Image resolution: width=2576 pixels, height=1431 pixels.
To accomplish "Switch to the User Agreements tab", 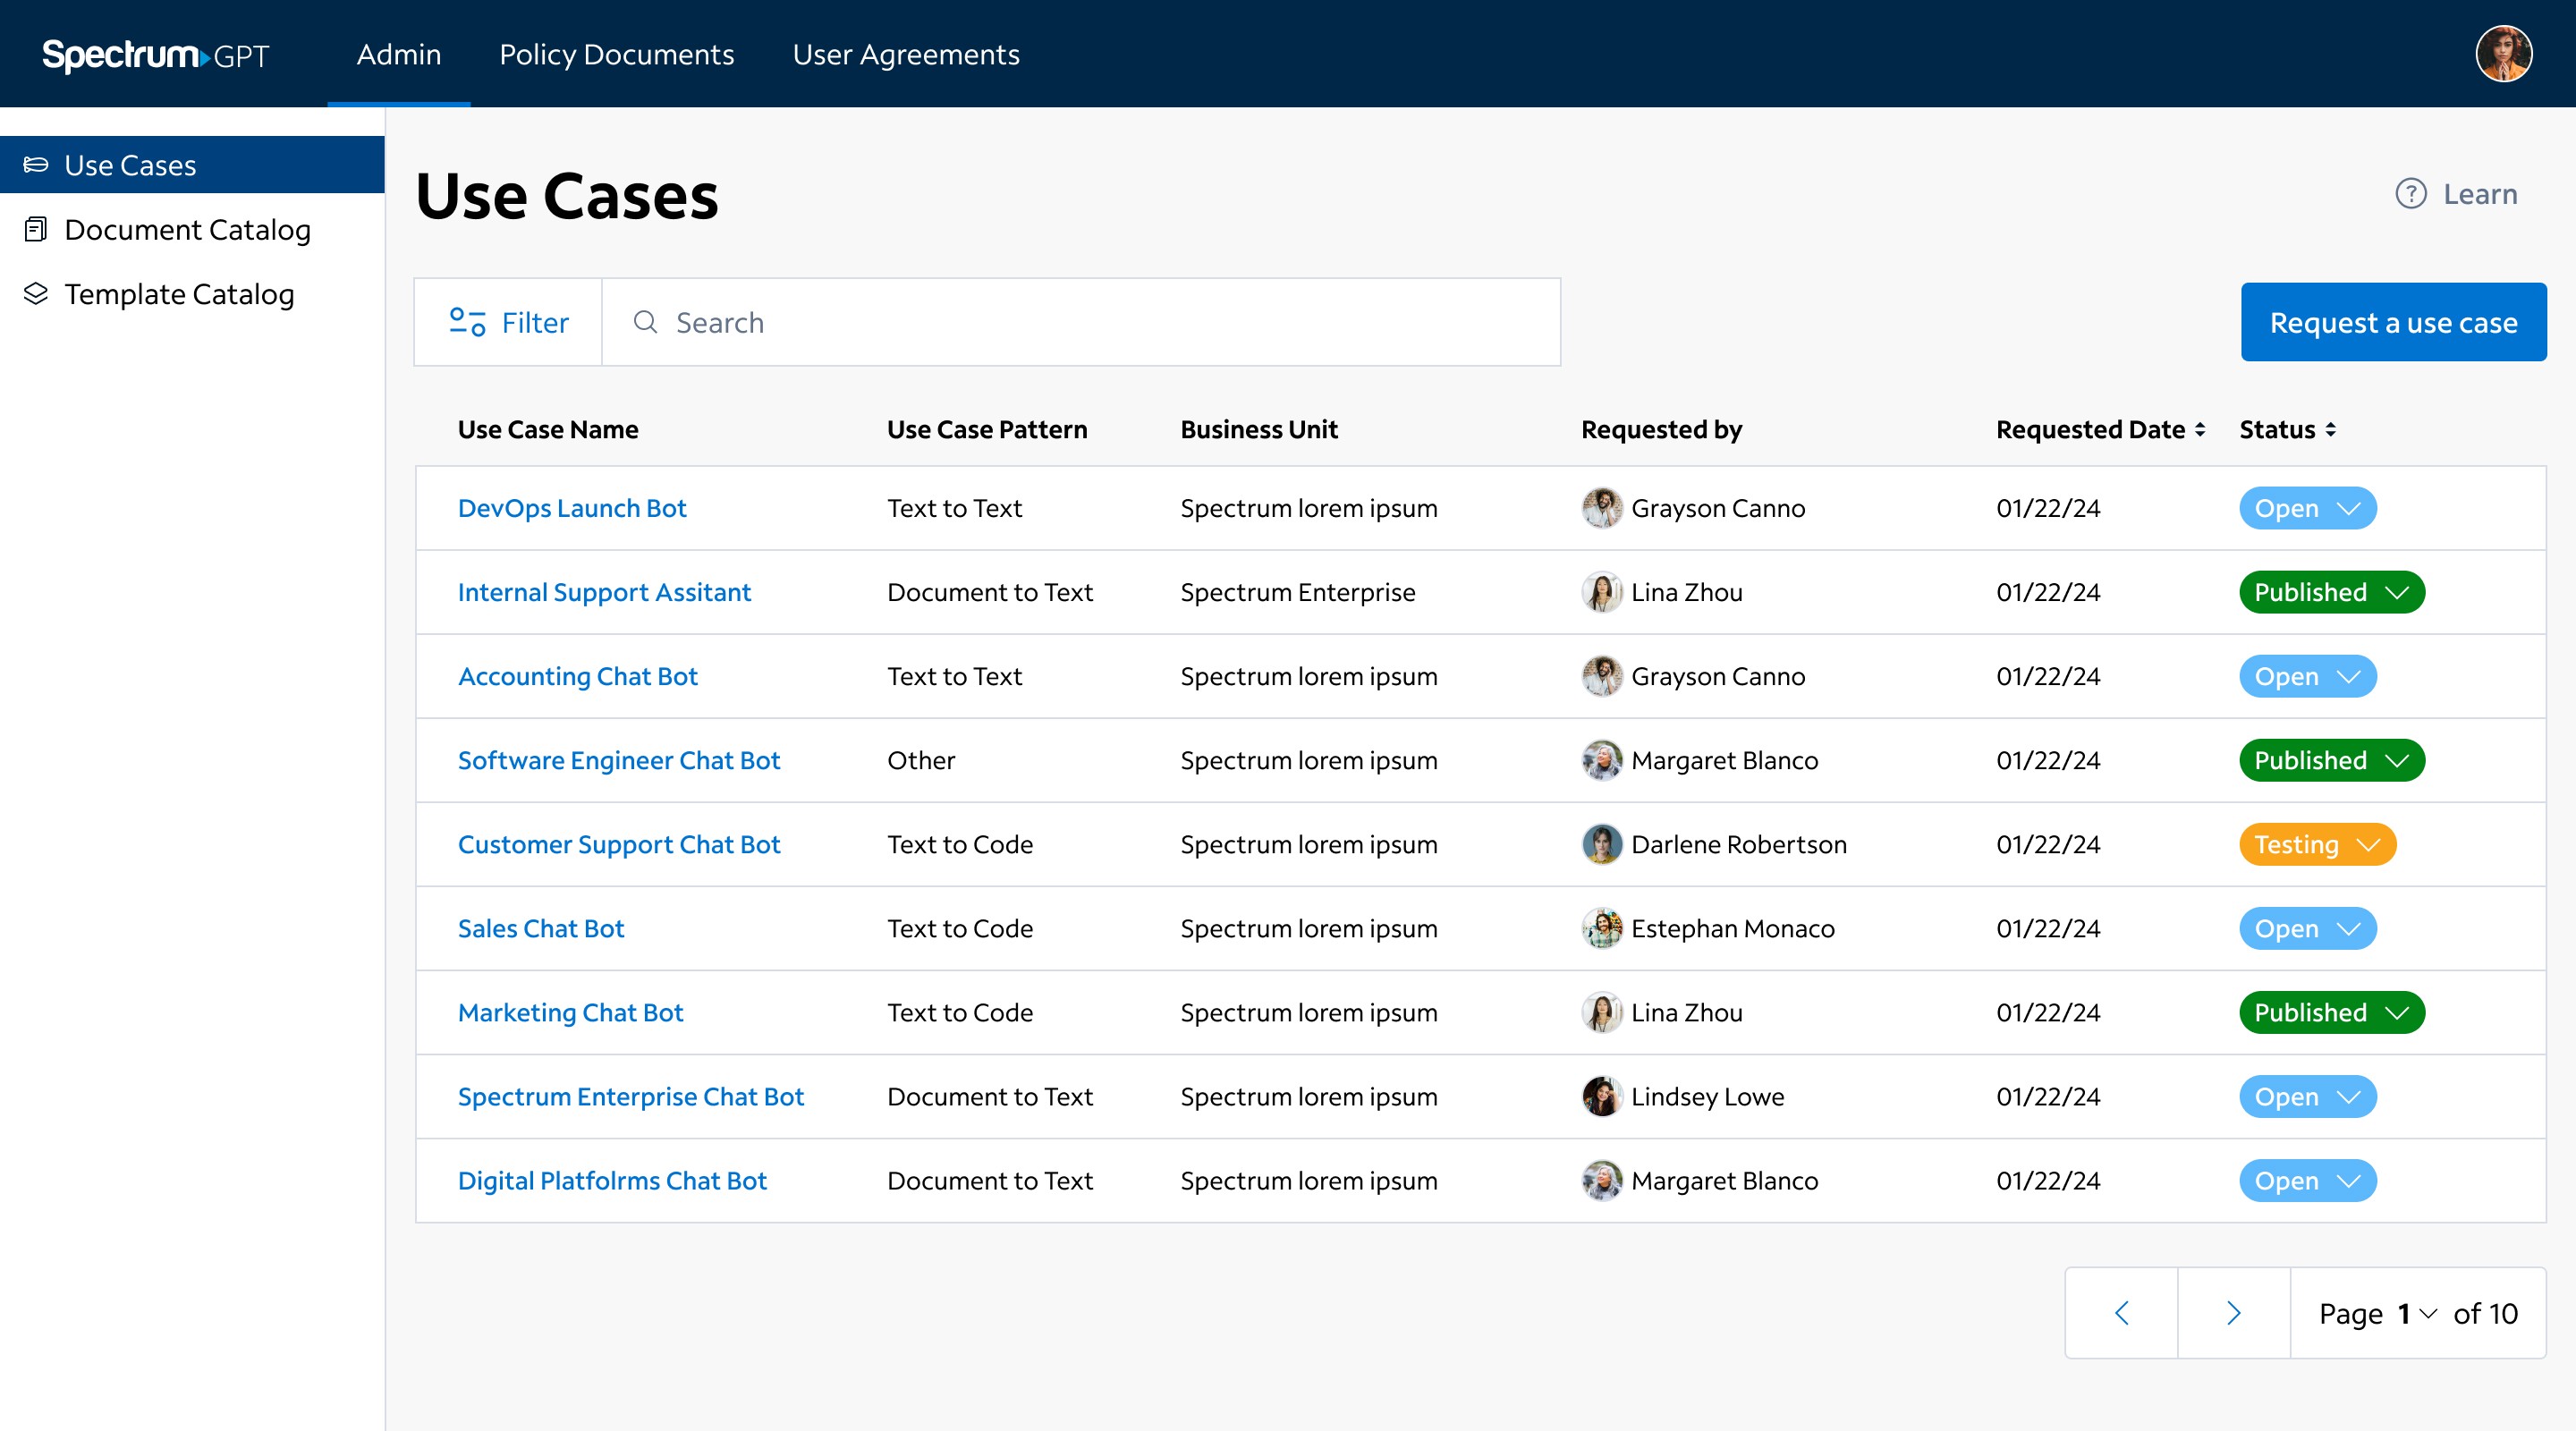I will coord(905,54).
